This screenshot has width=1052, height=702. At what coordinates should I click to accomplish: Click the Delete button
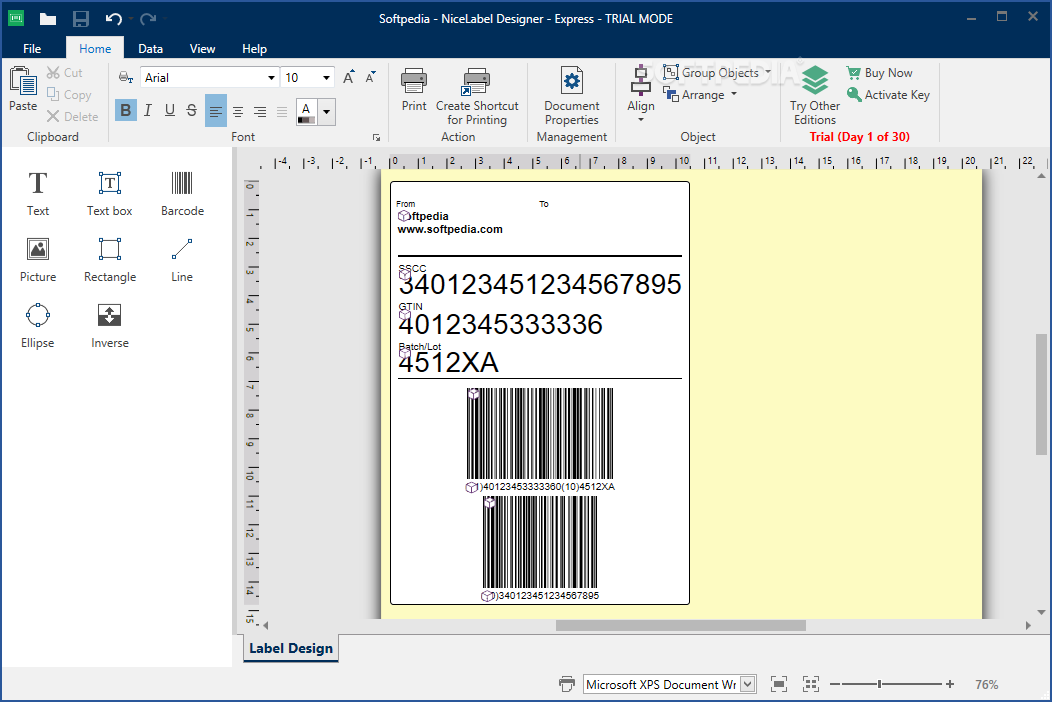coord(72,116)
